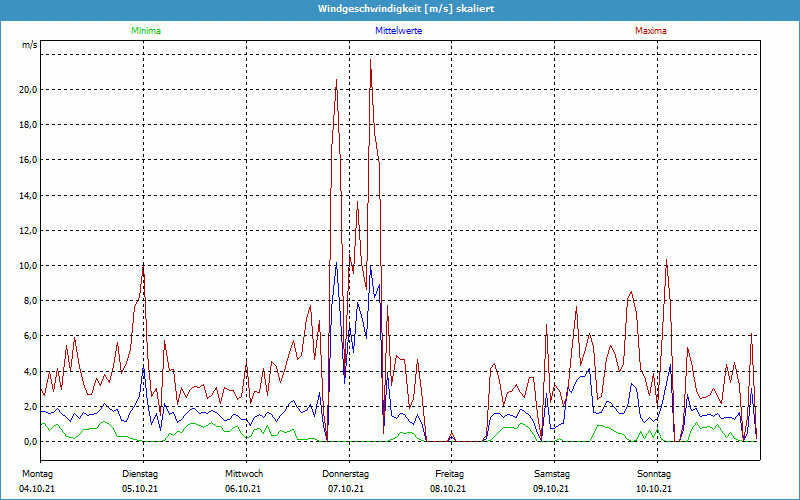Click the Dienstag day label
Image resolution: width=800 pixels, height=500 pixels.
(x=140, y=474)
